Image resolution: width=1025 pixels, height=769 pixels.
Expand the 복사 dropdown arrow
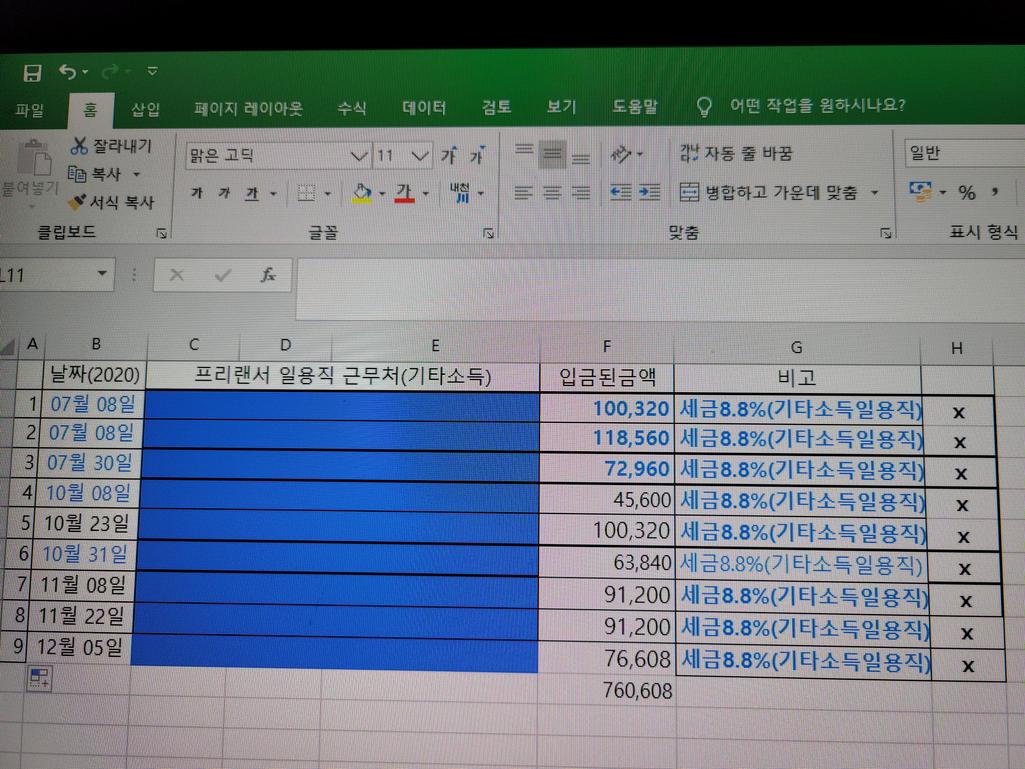[137, 175]
